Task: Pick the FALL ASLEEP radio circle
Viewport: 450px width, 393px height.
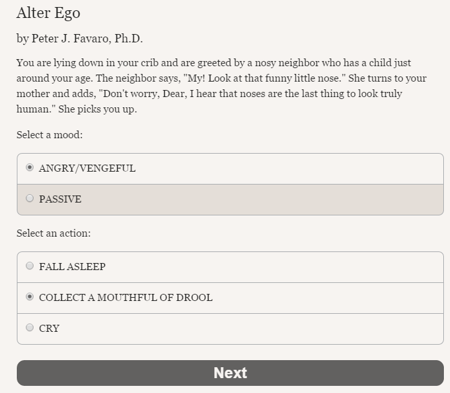Action: click(30, 266)
